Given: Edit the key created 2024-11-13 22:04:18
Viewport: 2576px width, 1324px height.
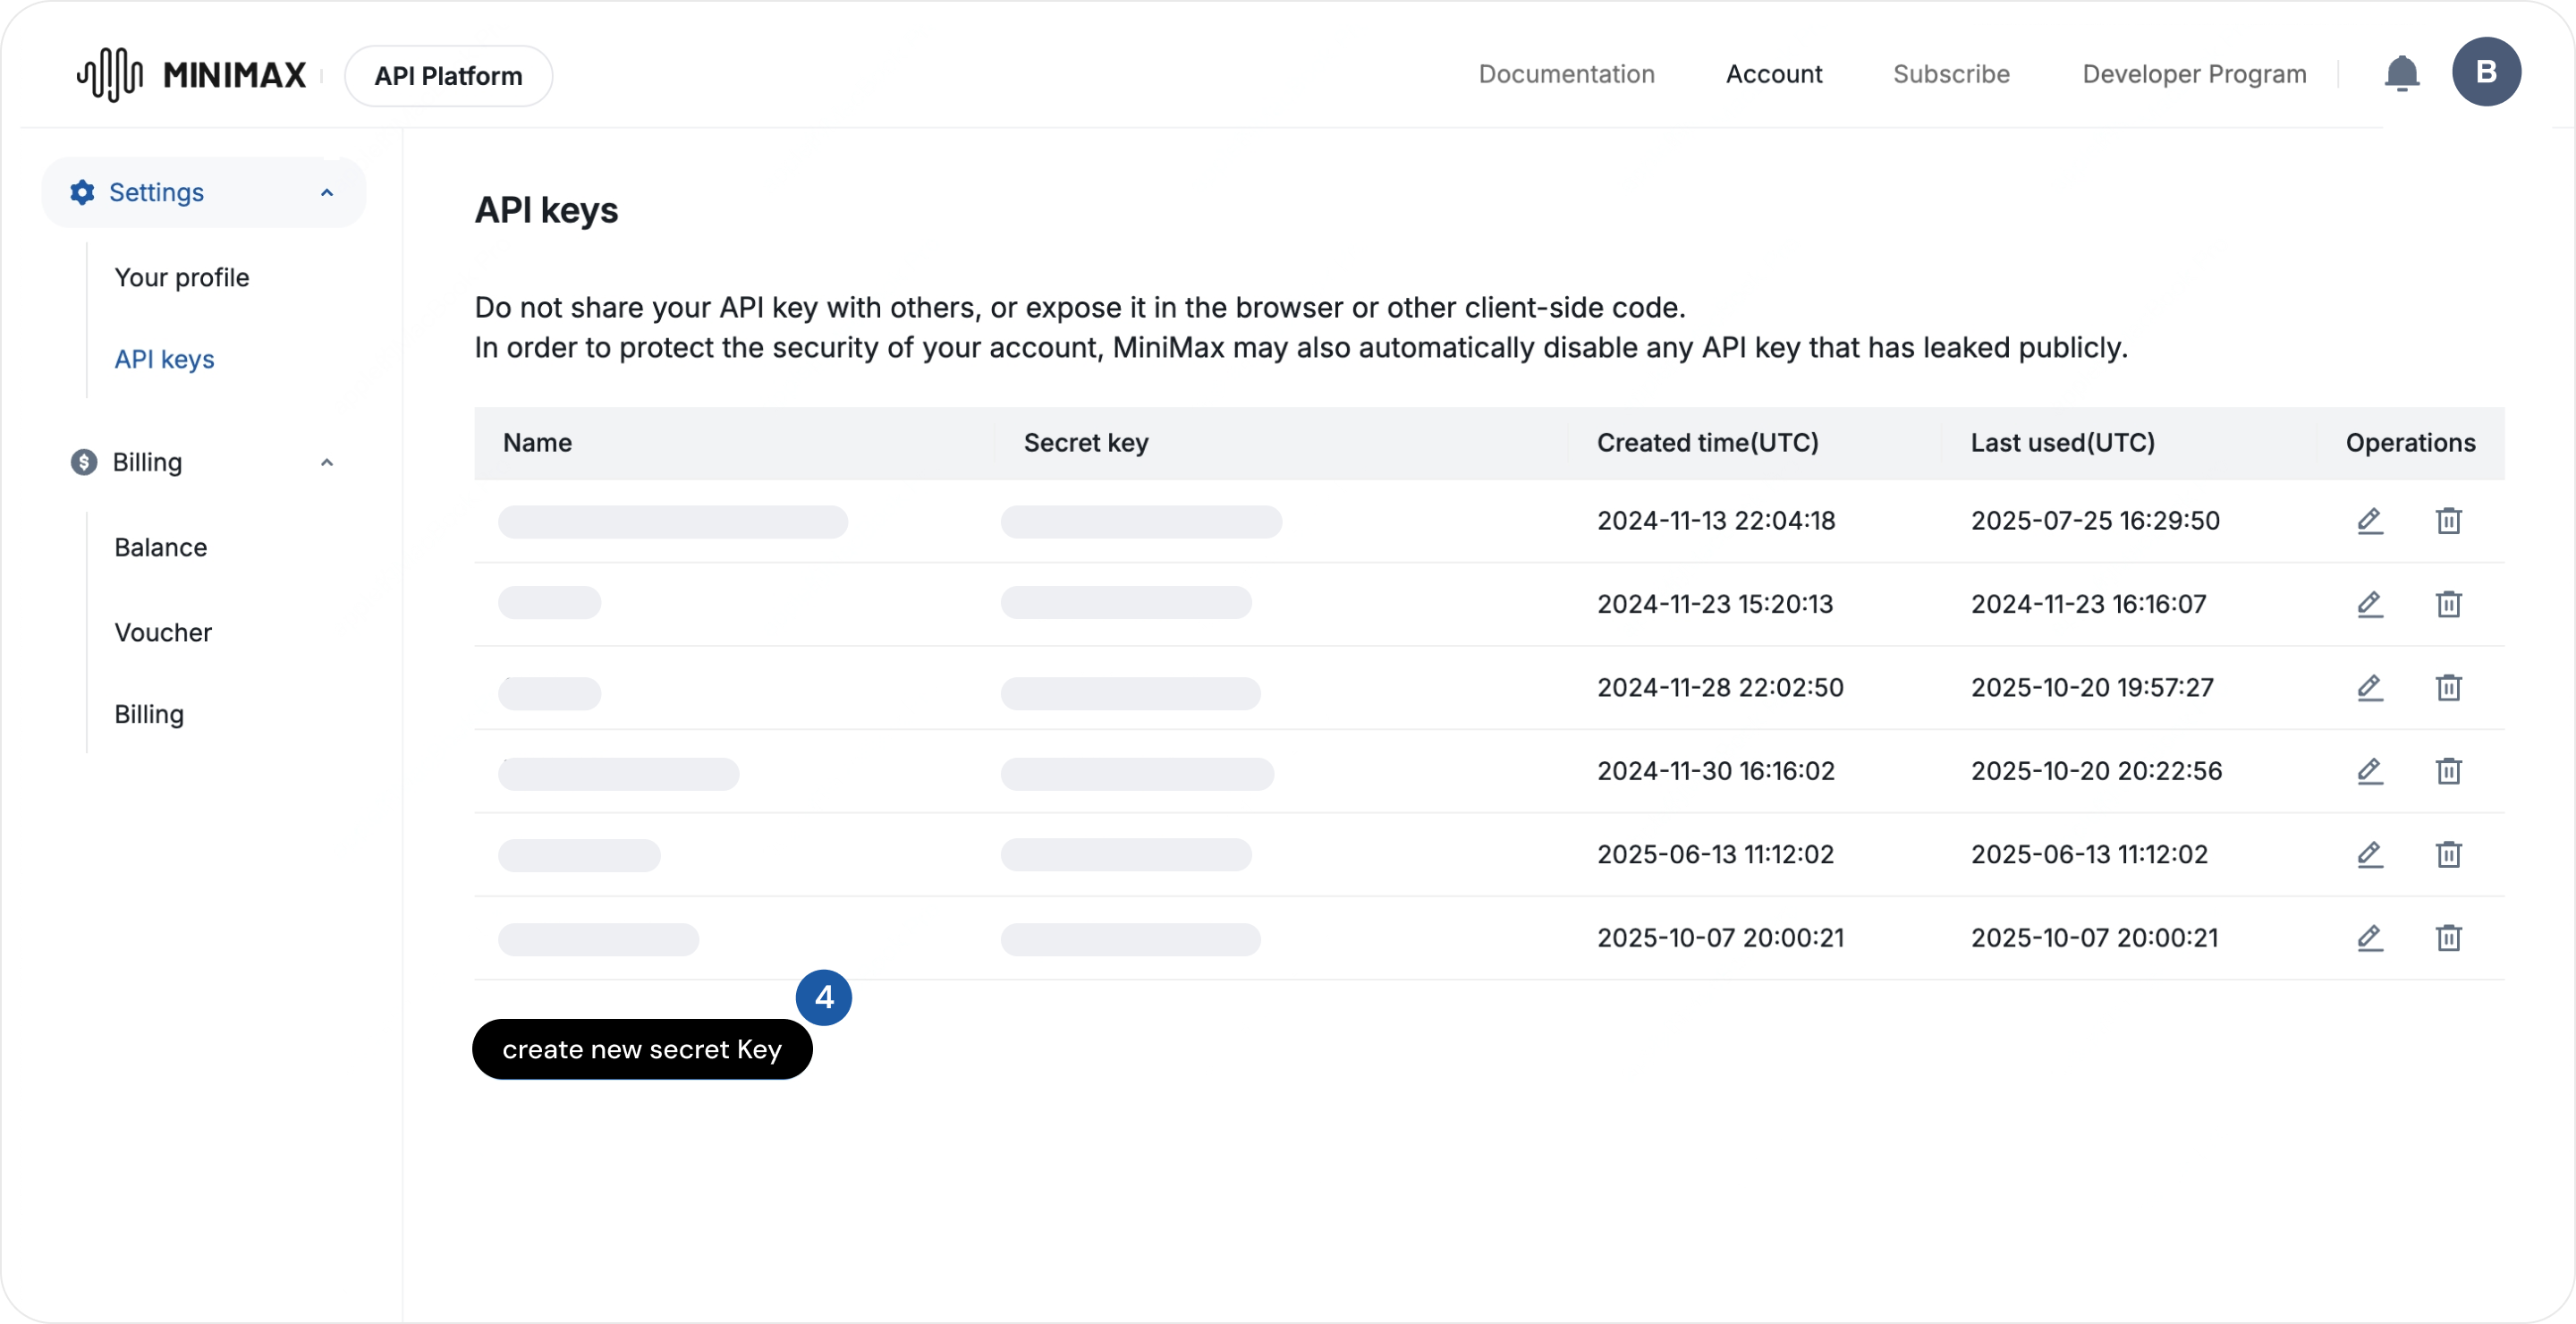Looking at the screenshot, I should 2369,521.
